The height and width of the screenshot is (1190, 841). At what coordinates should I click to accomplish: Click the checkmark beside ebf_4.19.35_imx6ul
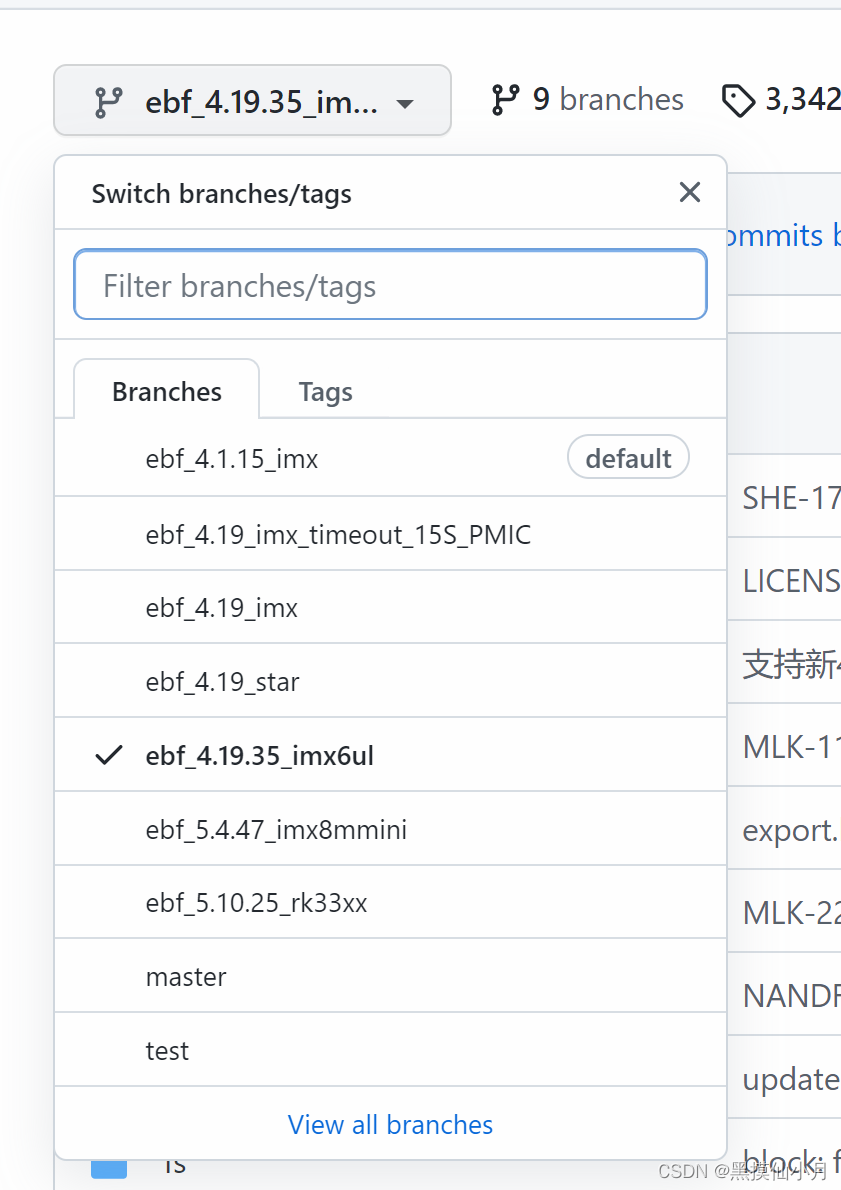click(x=108, y=755)
